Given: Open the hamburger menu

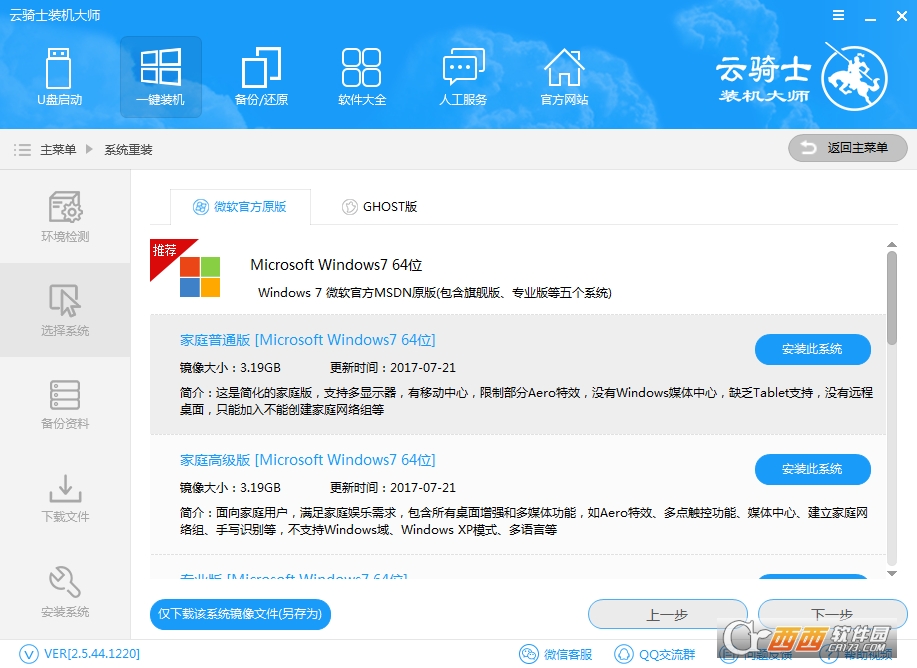Looking at the screenshot, I should tap(838, 15).
